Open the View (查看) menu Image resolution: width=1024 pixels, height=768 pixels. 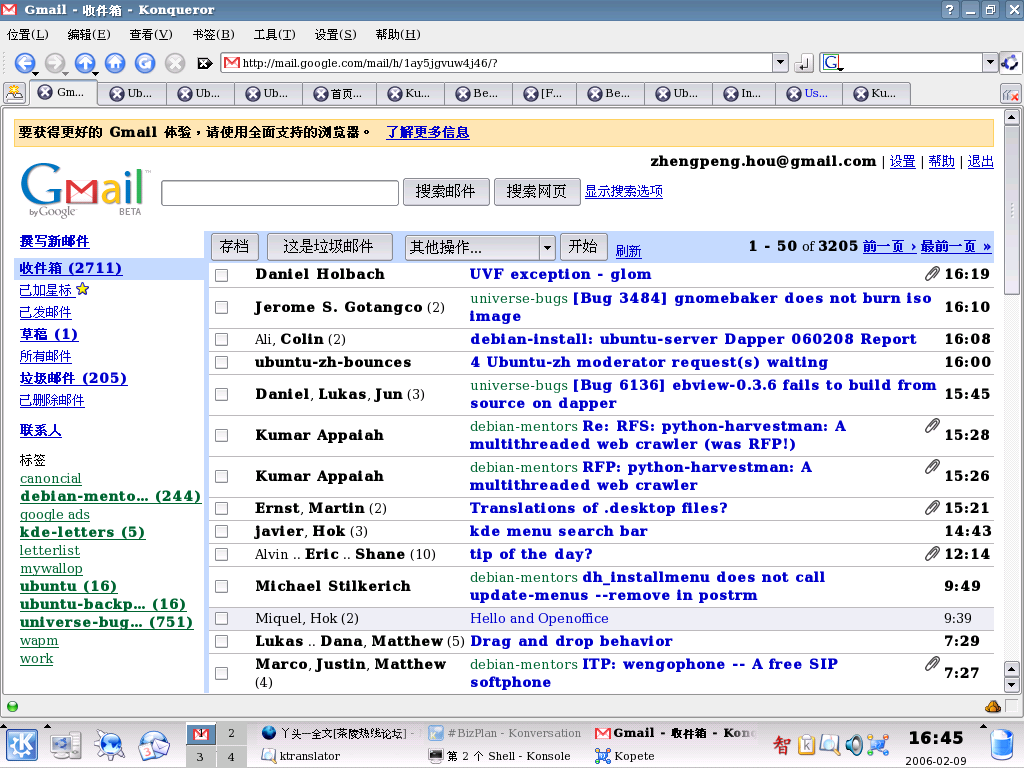151,35
